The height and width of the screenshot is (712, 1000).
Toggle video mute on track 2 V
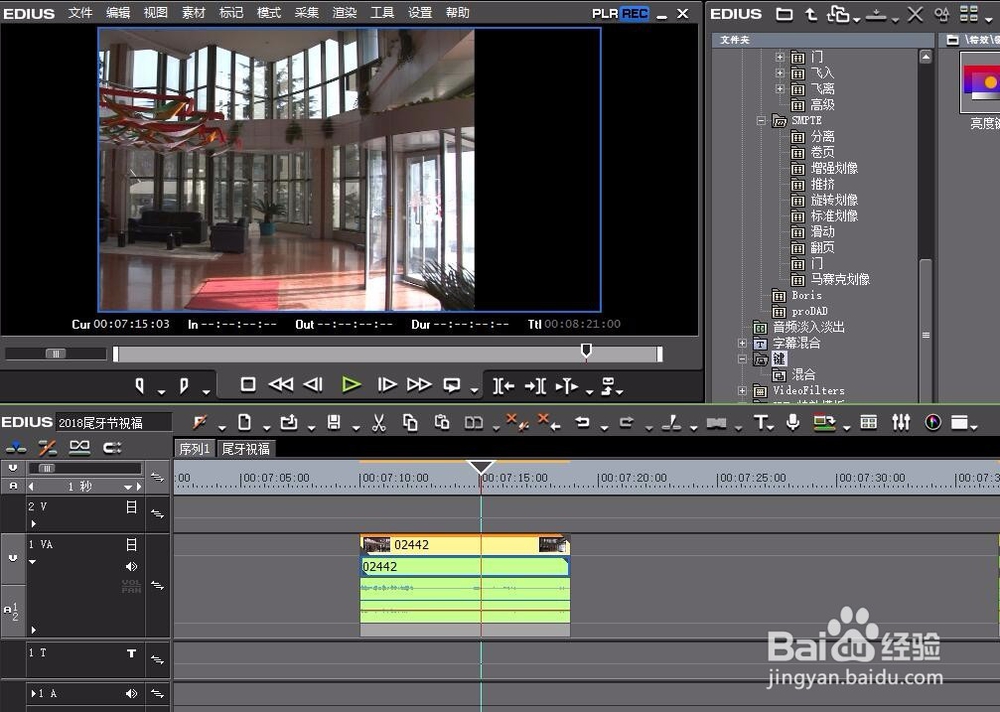click(x=131, y=507)
